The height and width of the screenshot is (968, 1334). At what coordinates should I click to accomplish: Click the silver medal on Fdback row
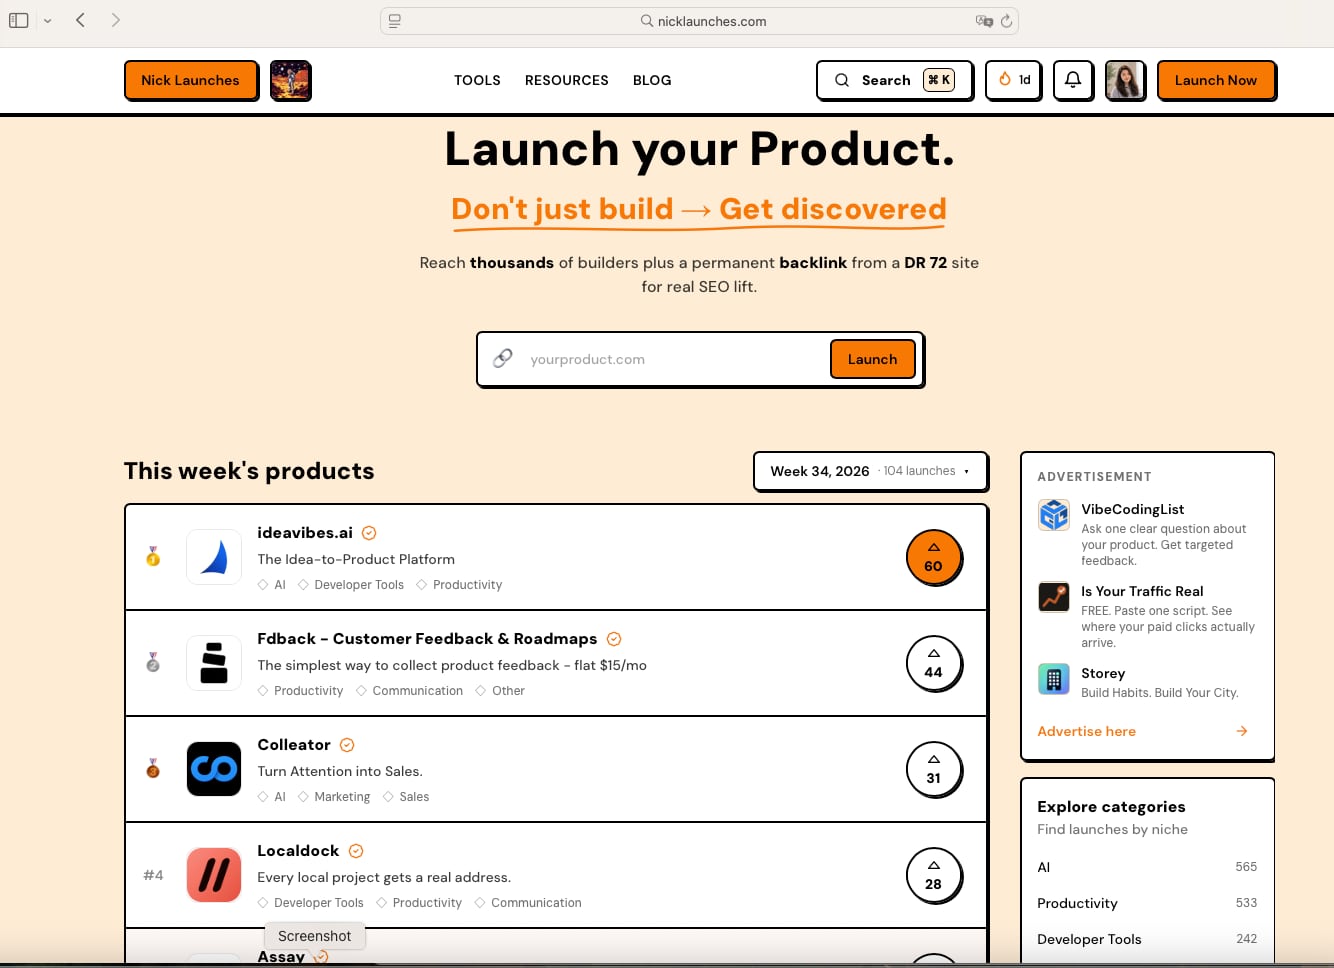pyautogui.click(x=153, y=663)
